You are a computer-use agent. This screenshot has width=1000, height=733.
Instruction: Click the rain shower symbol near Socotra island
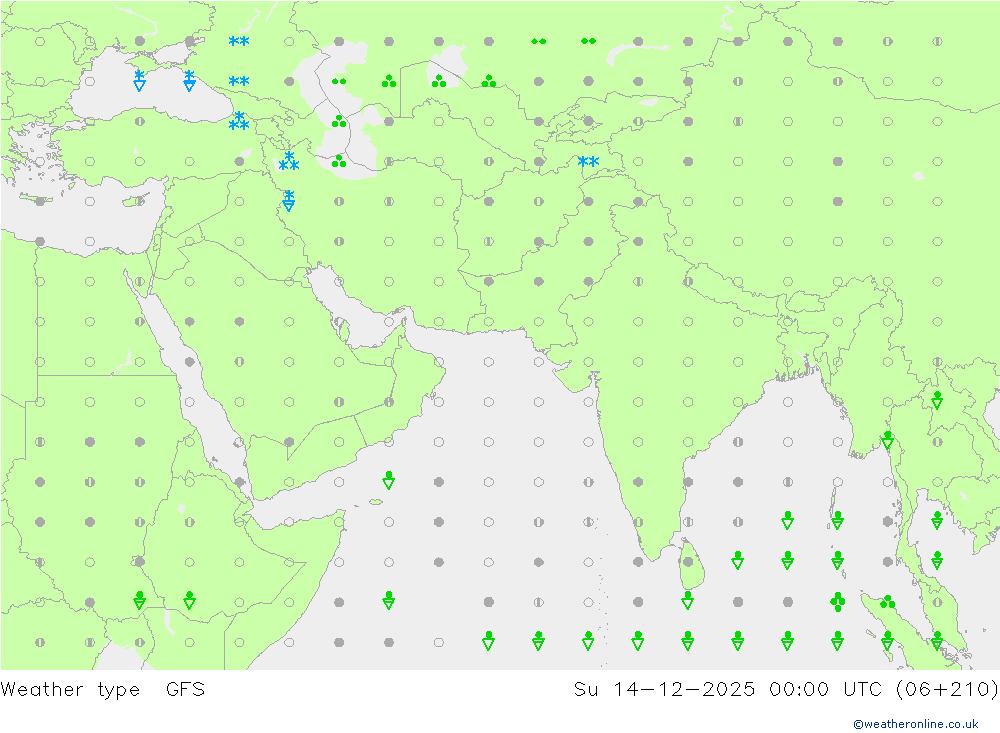(388, 481)
